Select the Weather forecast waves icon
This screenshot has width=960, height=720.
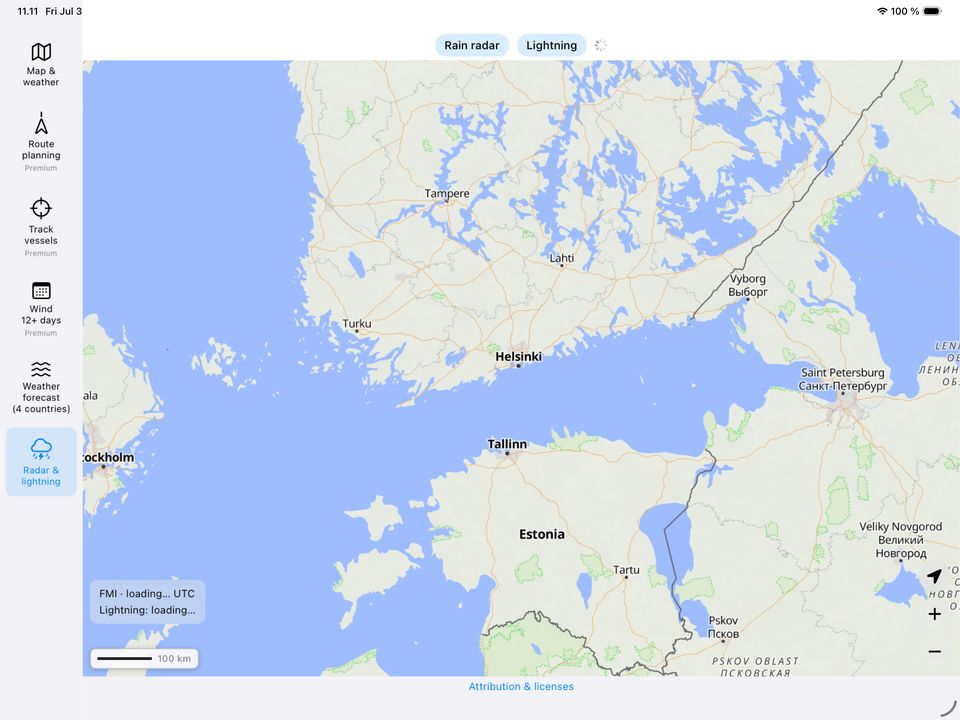[x=41, y=369]
